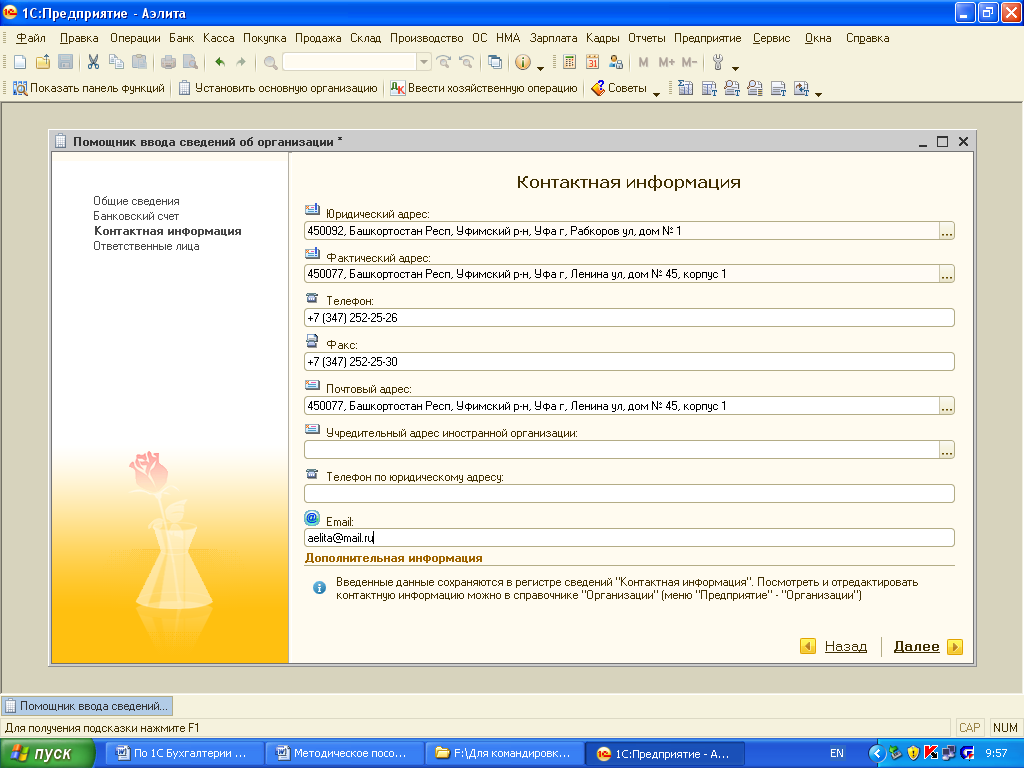Viewport: 1024px width, 768px height.
Task: Click the yellow left arrow beside Назад
Action: point(808,646)
